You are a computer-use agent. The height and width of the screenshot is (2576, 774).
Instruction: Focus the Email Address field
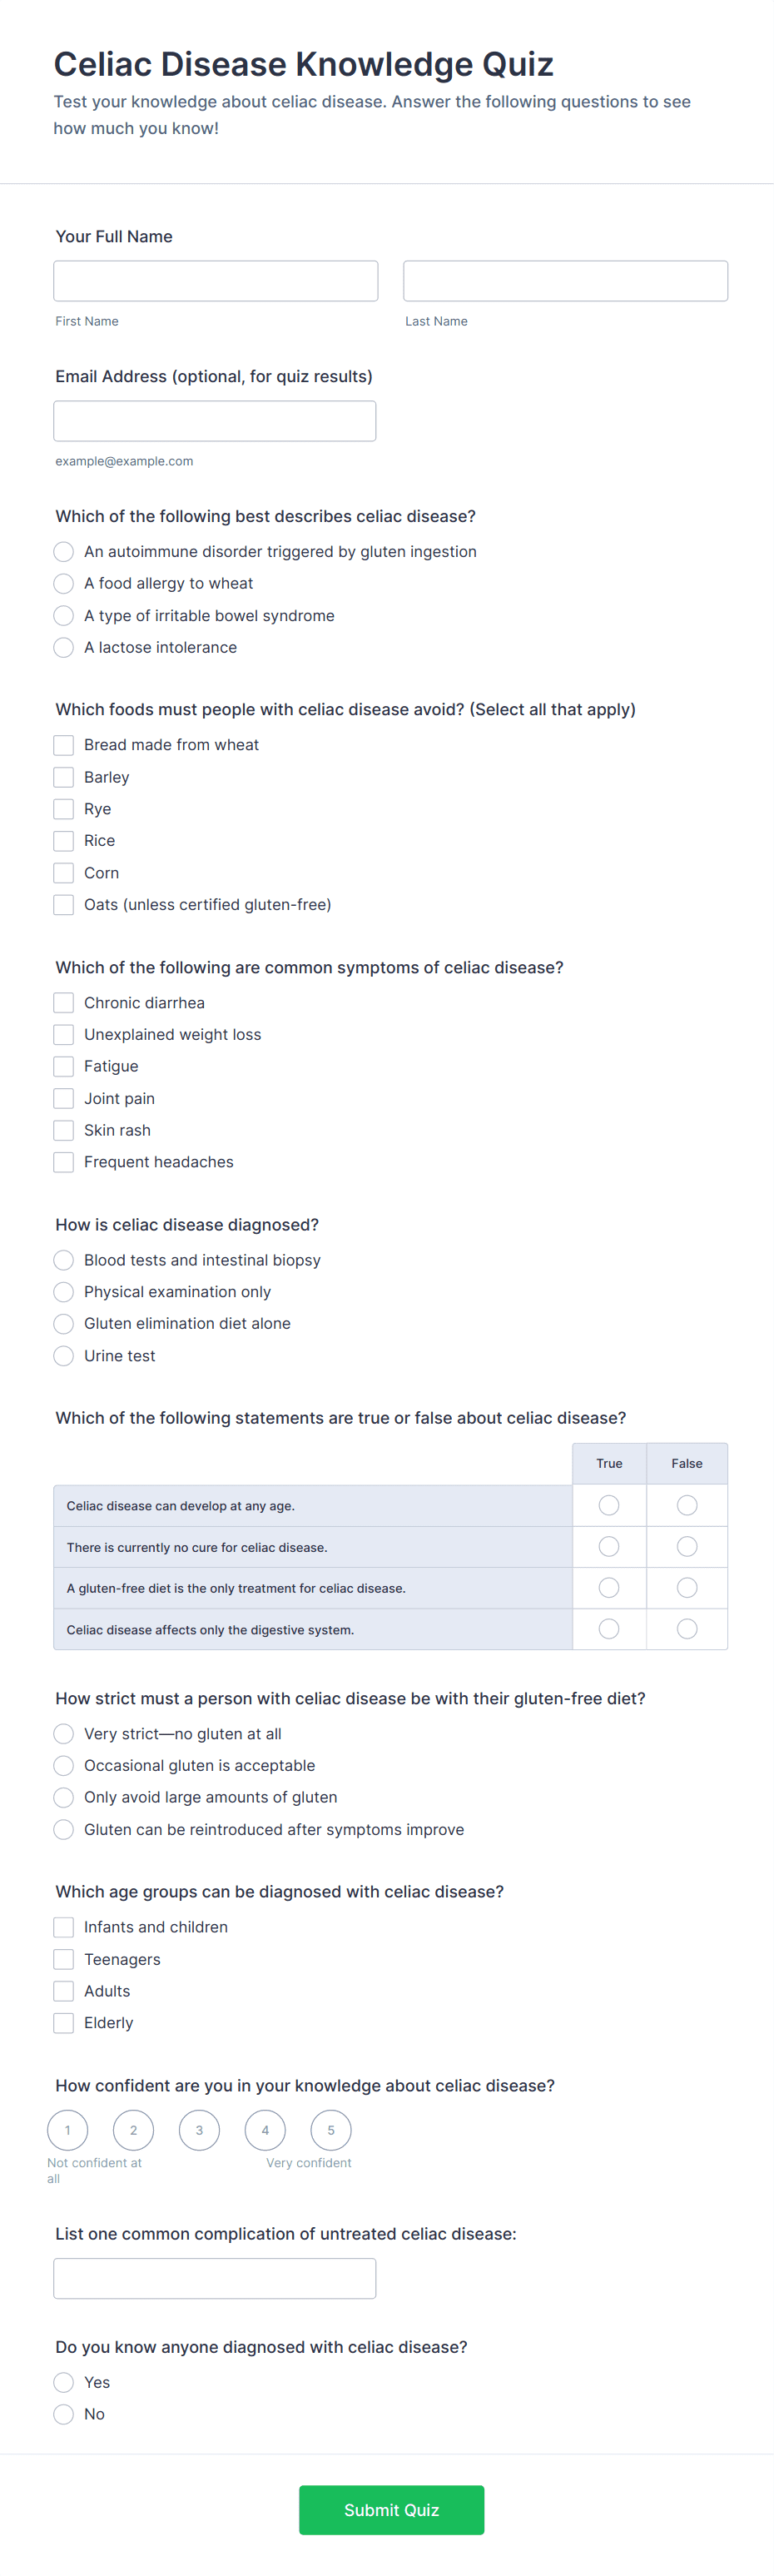pos(215,421)
